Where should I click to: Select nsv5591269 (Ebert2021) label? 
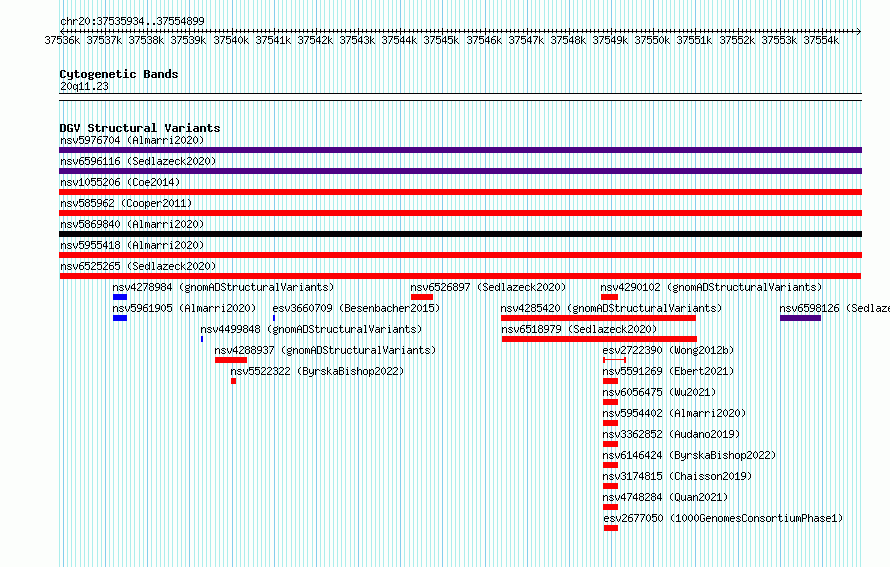(x=668, y=371)
